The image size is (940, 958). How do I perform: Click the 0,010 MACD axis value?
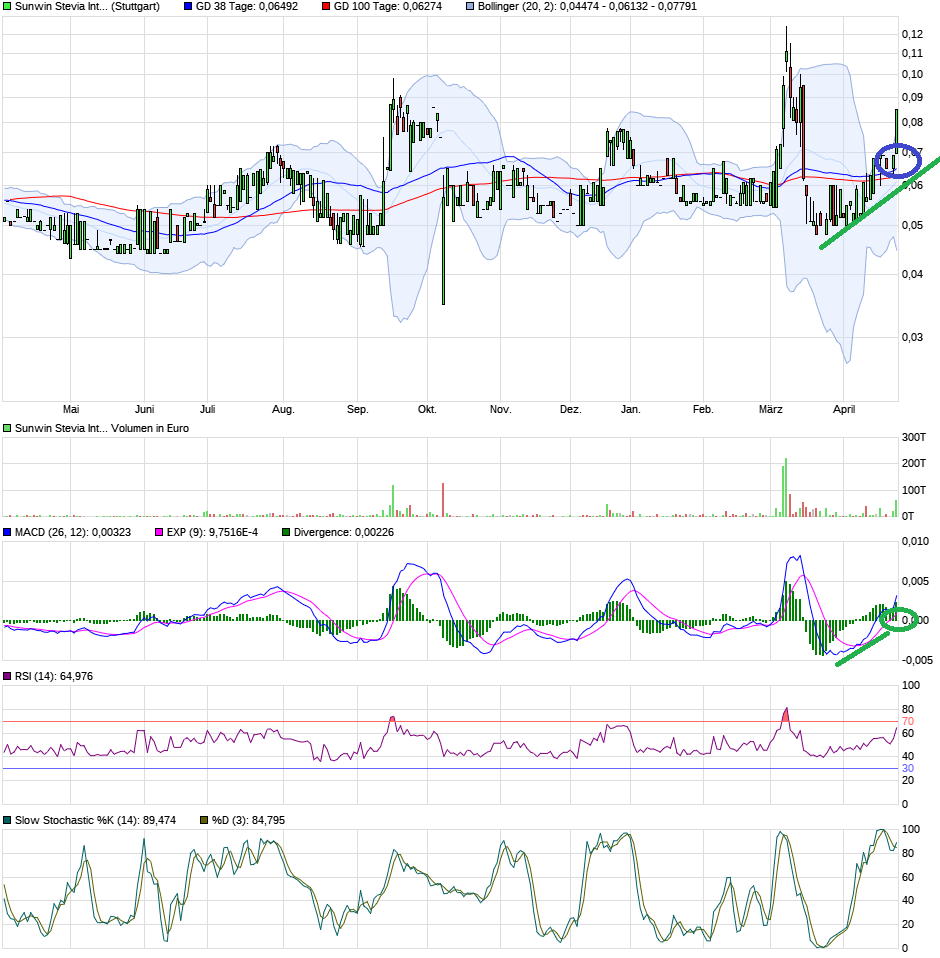click(915, 541)
